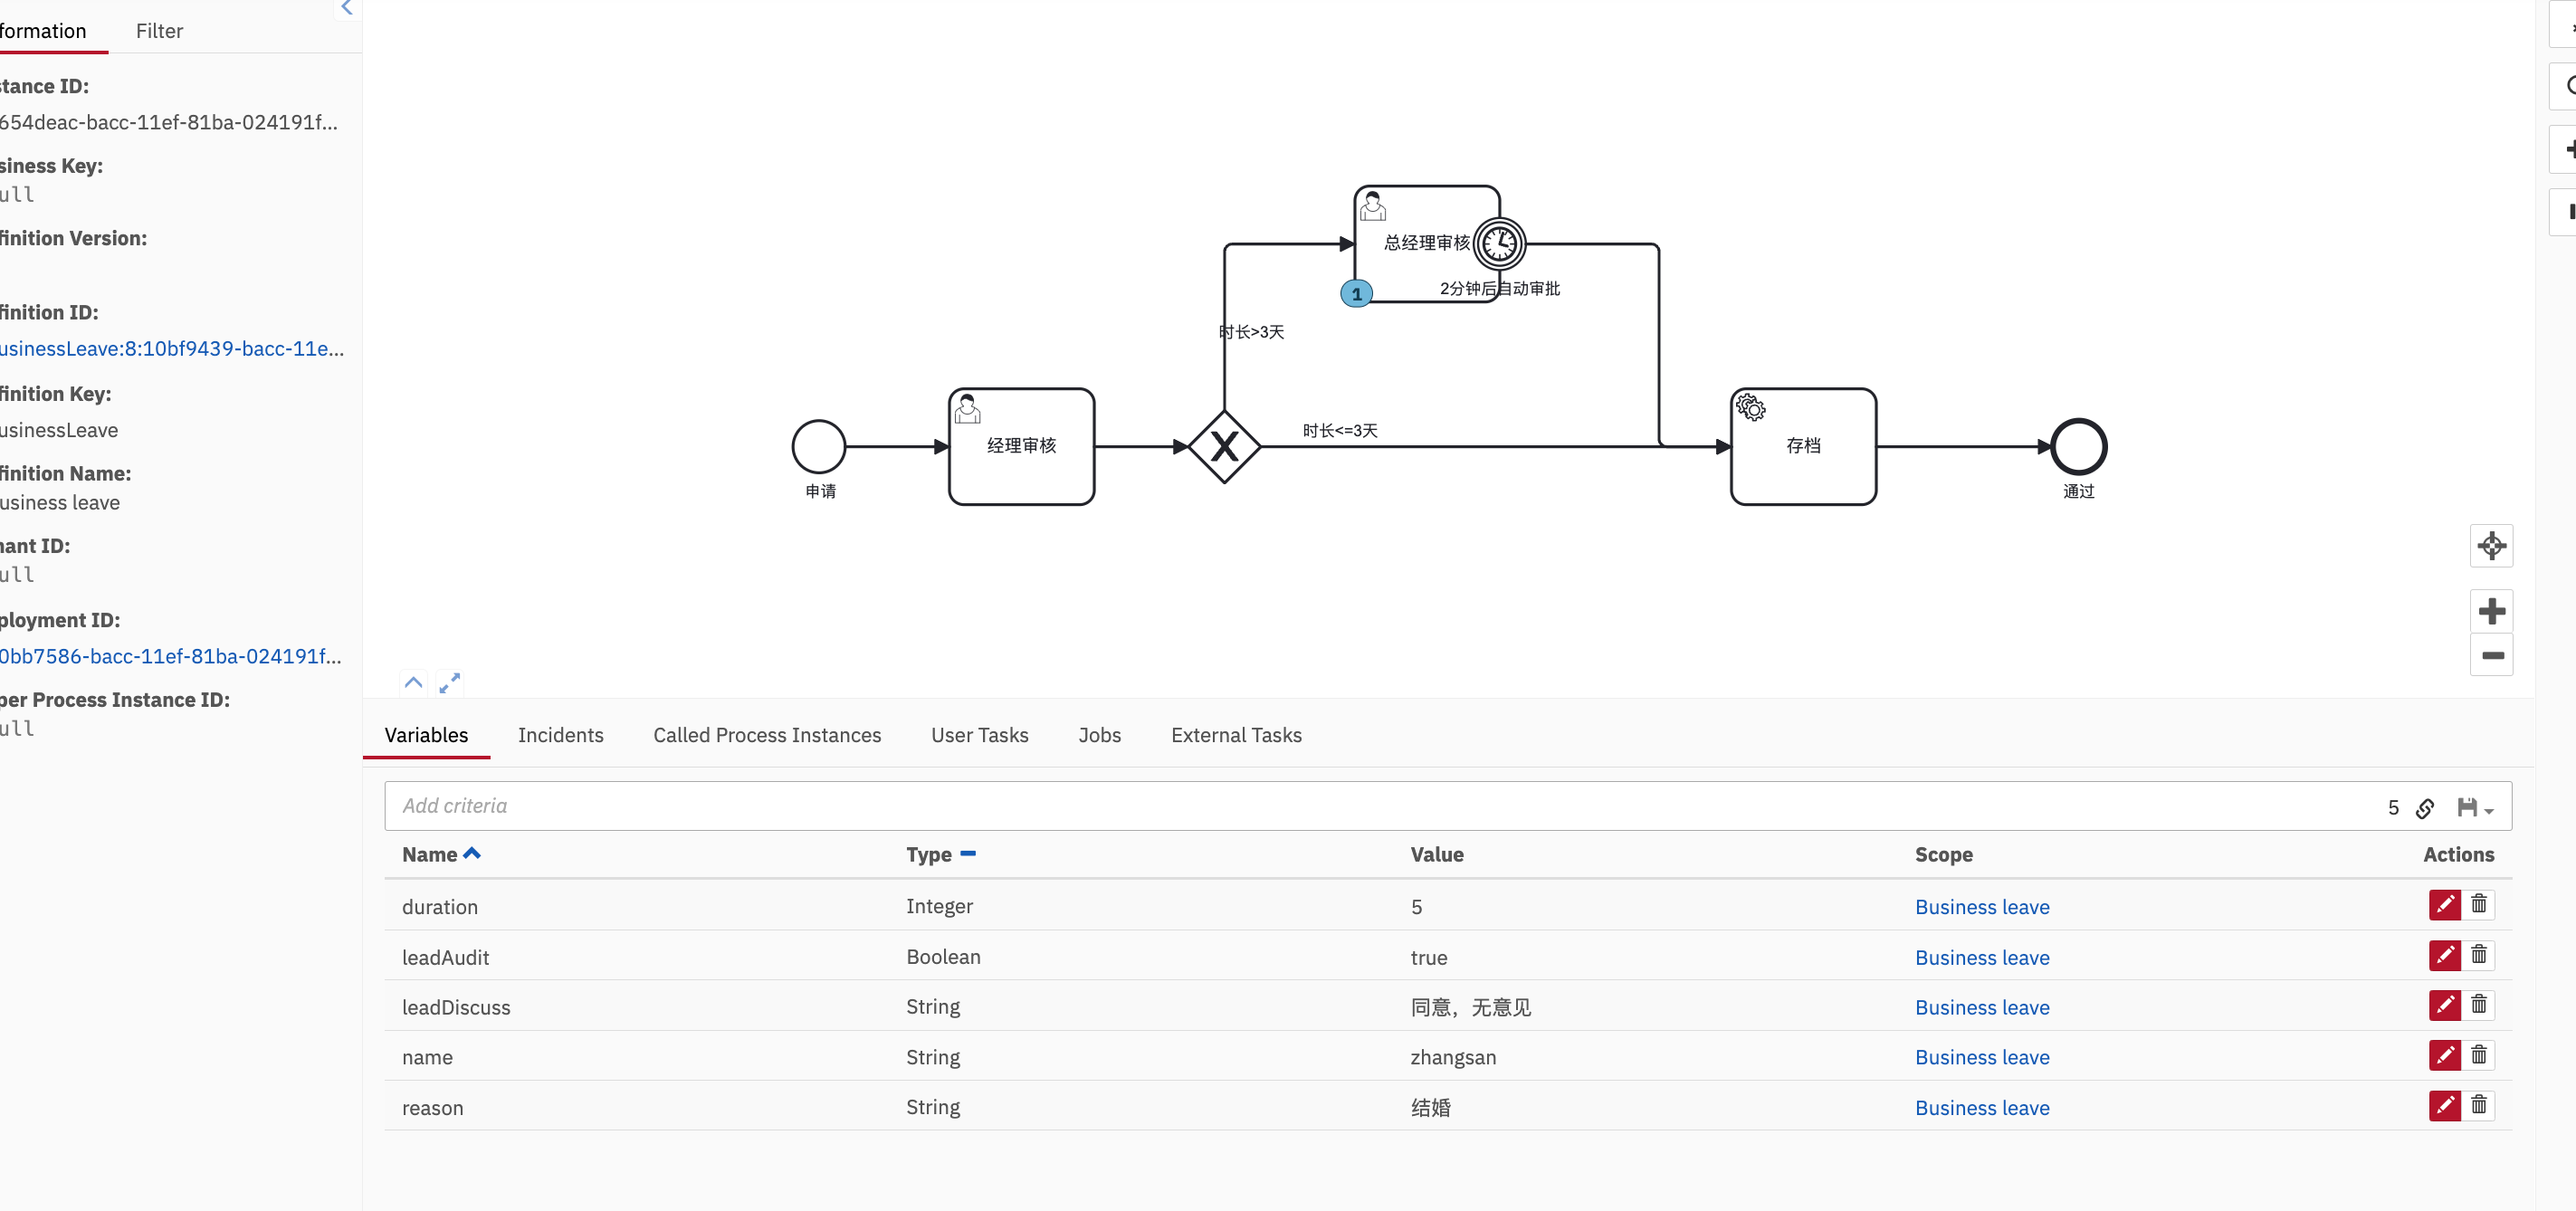Edit the leadAudit boolean variable
2576x1211 pixels.
click(2444, 955)
